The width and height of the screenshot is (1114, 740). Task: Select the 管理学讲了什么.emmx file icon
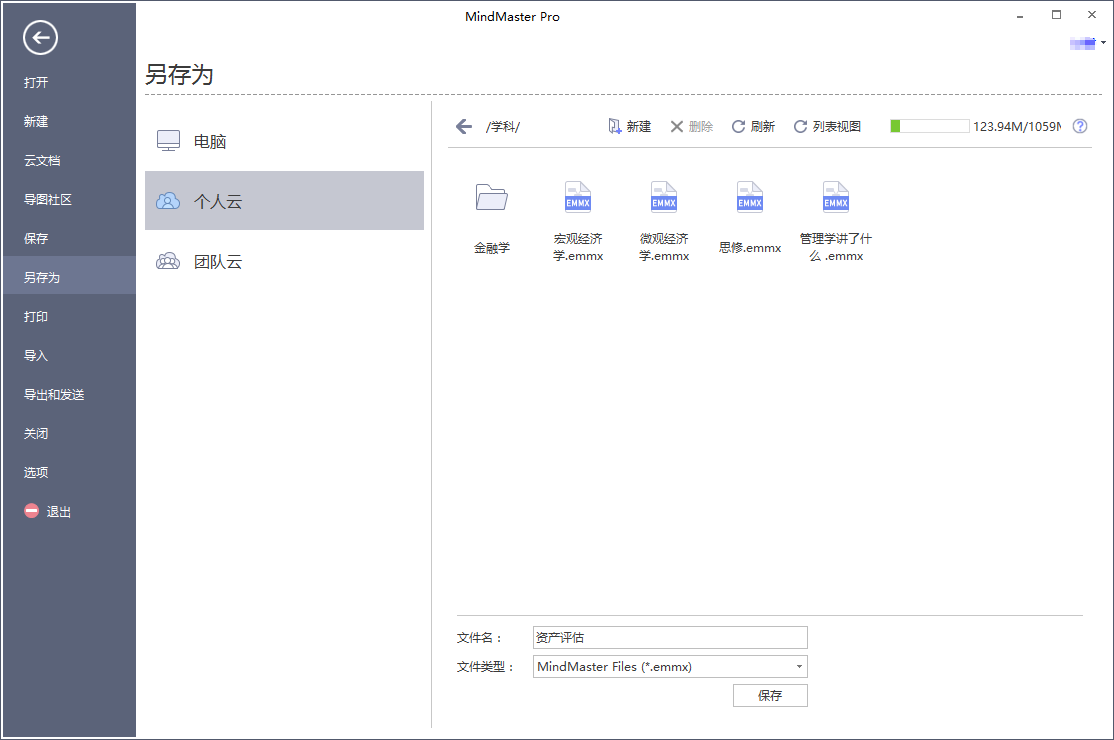(836, 197)
